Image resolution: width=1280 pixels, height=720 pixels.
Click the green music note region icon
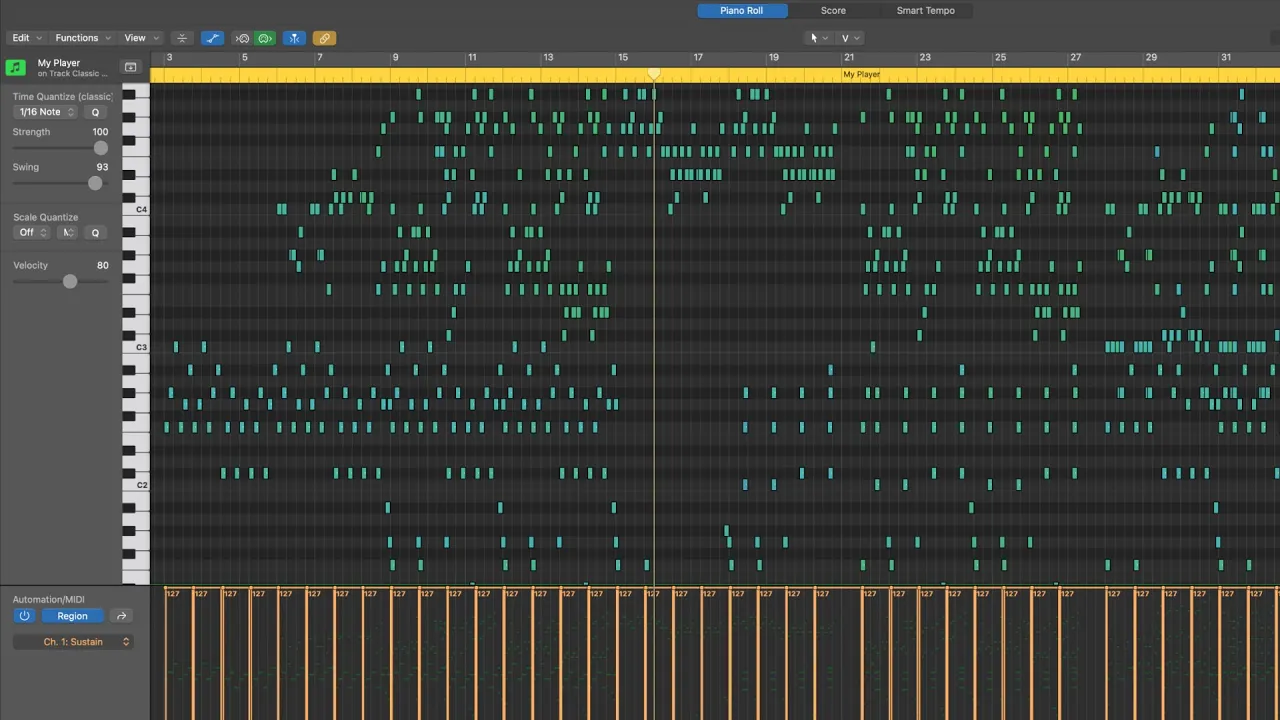(x=15, y=67)
